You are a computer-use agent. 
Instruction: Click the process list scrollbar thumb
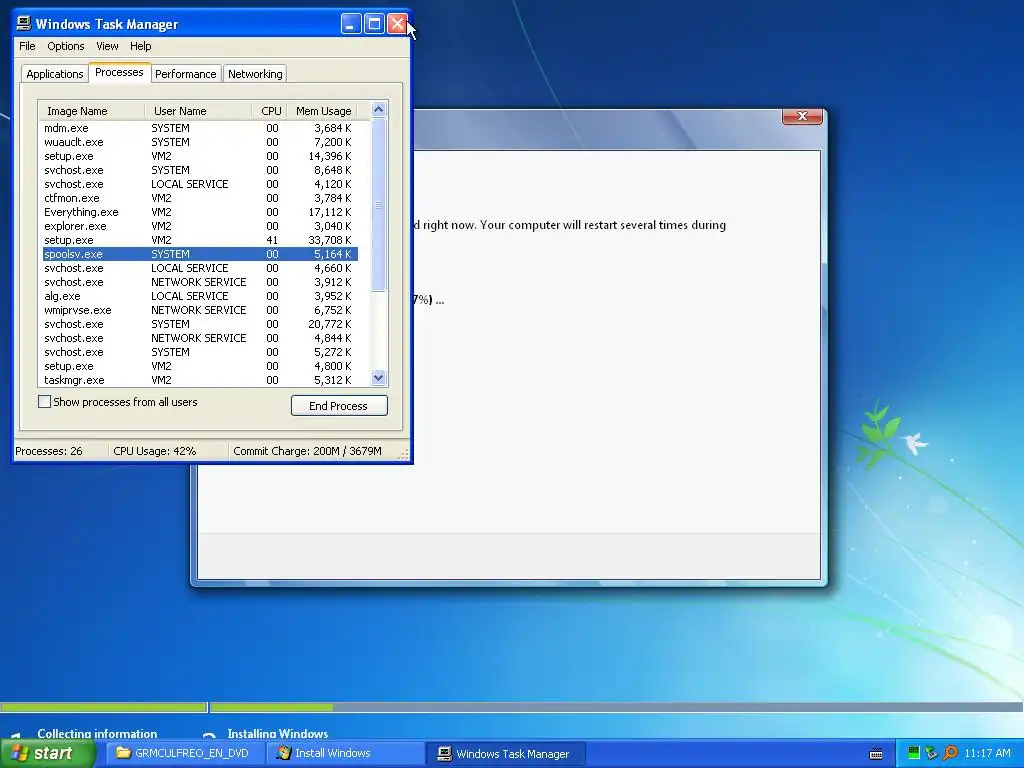tap(379, 204)
